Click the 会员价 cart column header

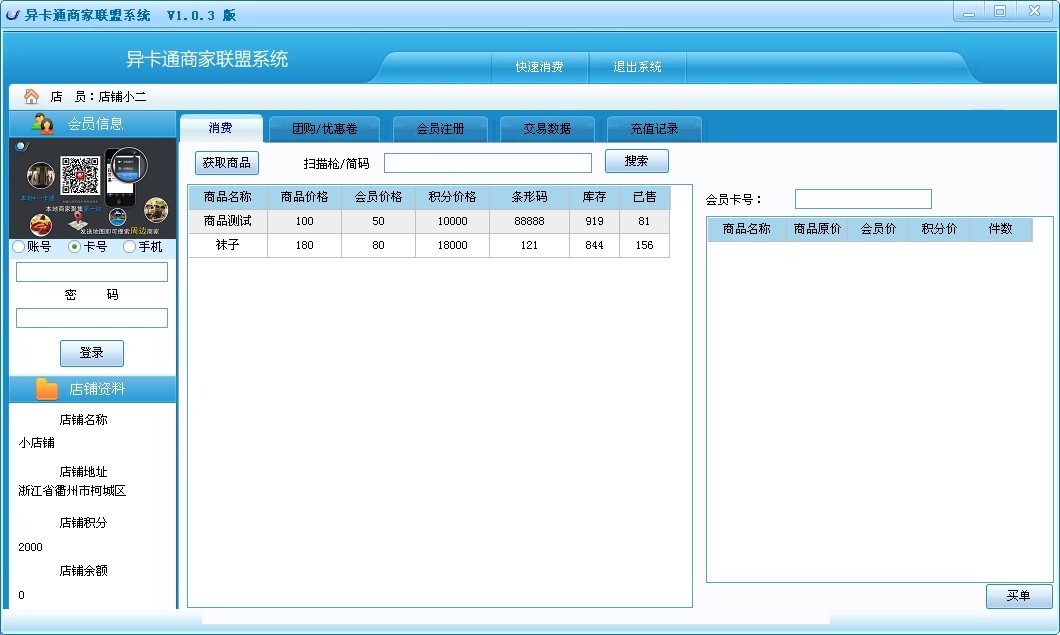[878, 229]
